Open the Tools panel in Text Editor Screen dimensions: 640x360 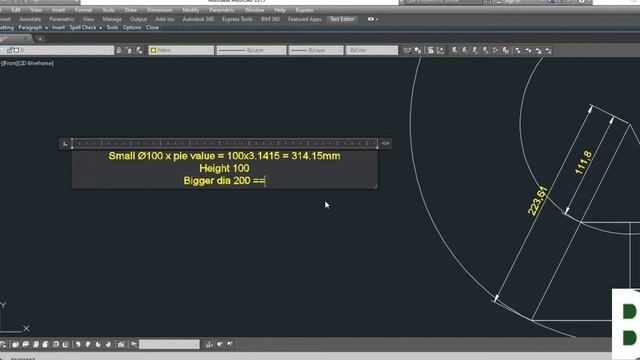click(112, 28)
